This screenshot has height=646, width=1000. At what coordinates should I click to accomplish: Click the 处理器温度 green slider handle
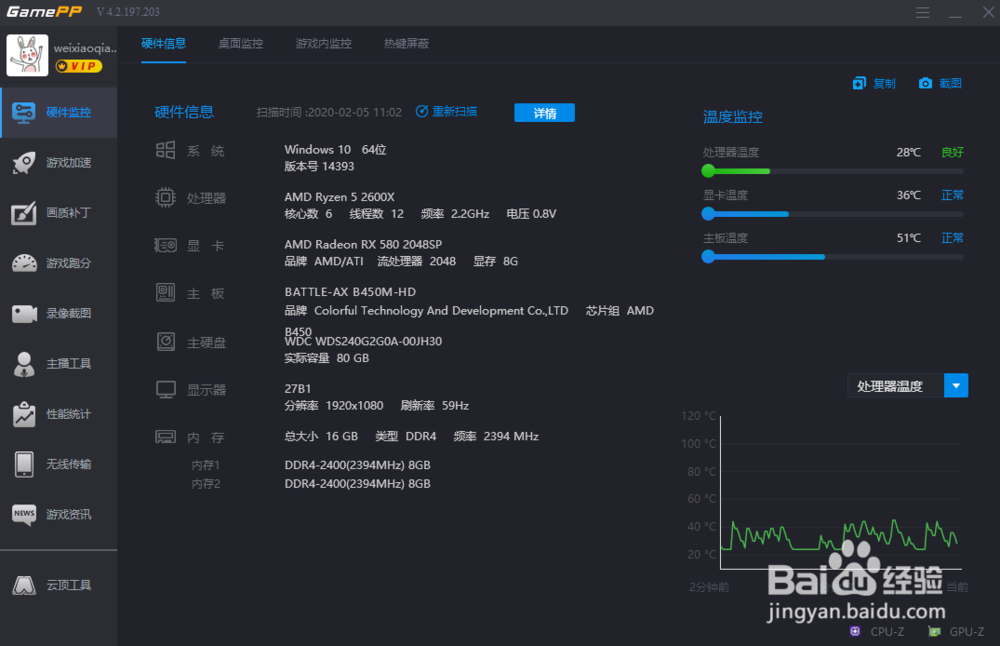pos(708,171)
